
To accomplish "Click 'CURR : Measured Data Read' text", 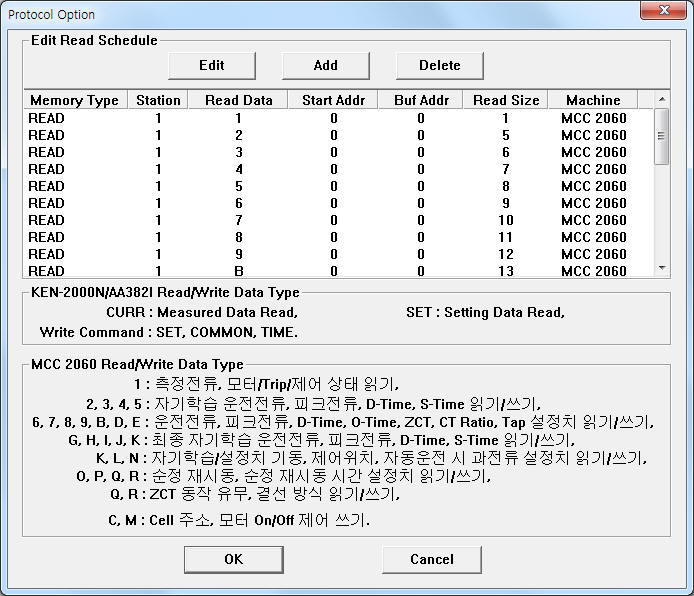I will [x=202, y=312].
